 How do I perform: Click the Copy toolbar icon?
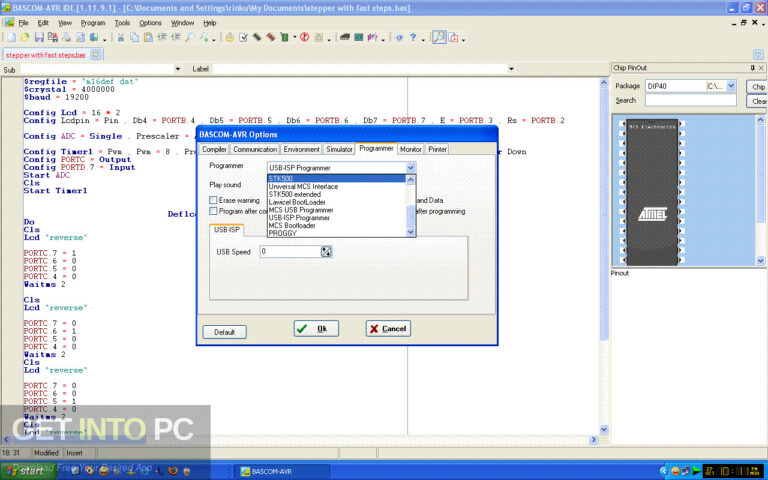pyautogui.click(x=134, y=38)
